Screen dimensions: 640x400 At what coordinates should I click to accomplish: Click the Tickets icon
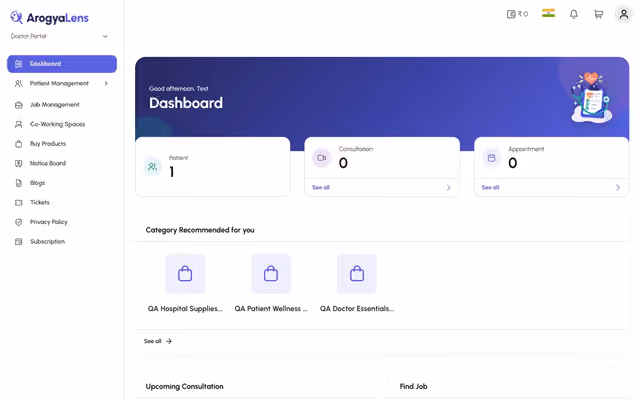18,202
